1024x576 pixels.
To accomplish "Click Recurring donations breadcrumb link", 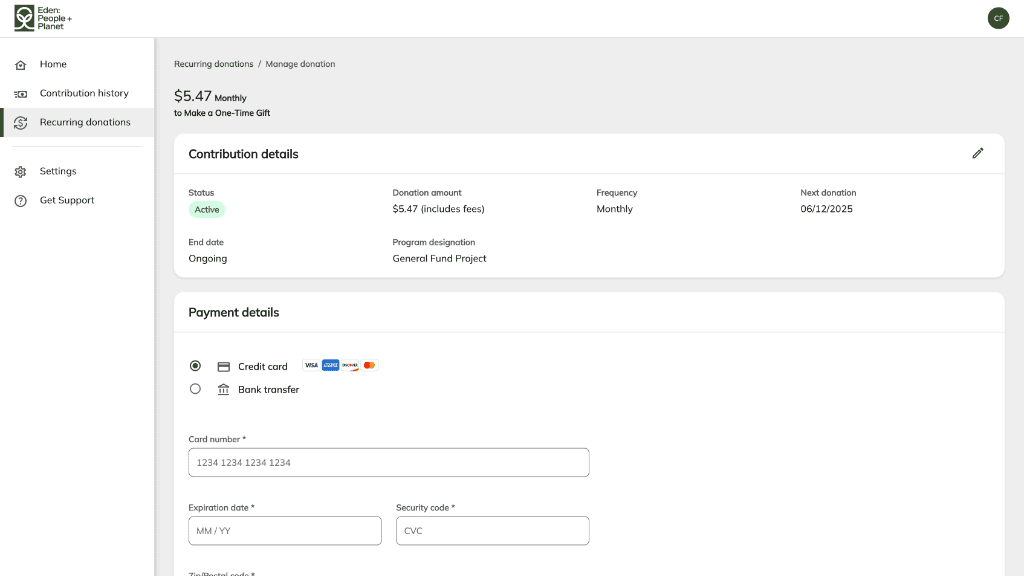I will pos(213,64).
